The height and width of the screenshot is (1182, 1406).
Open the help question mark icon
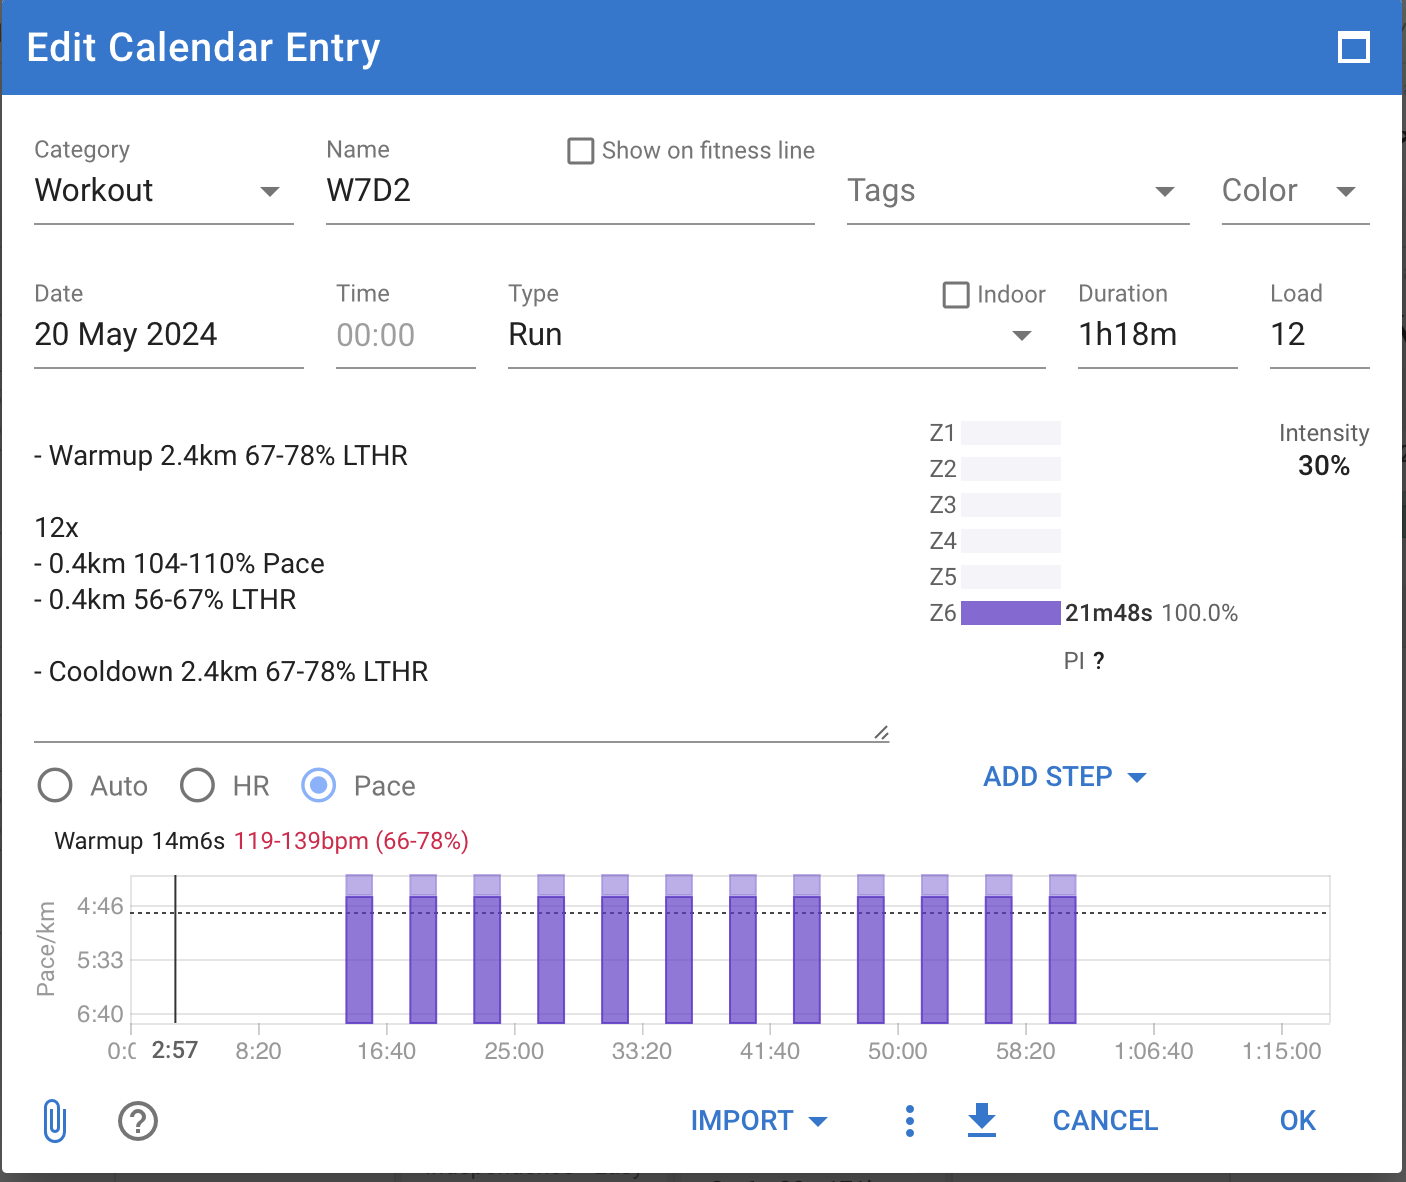pyautogui.click(x=138, y=1120)
